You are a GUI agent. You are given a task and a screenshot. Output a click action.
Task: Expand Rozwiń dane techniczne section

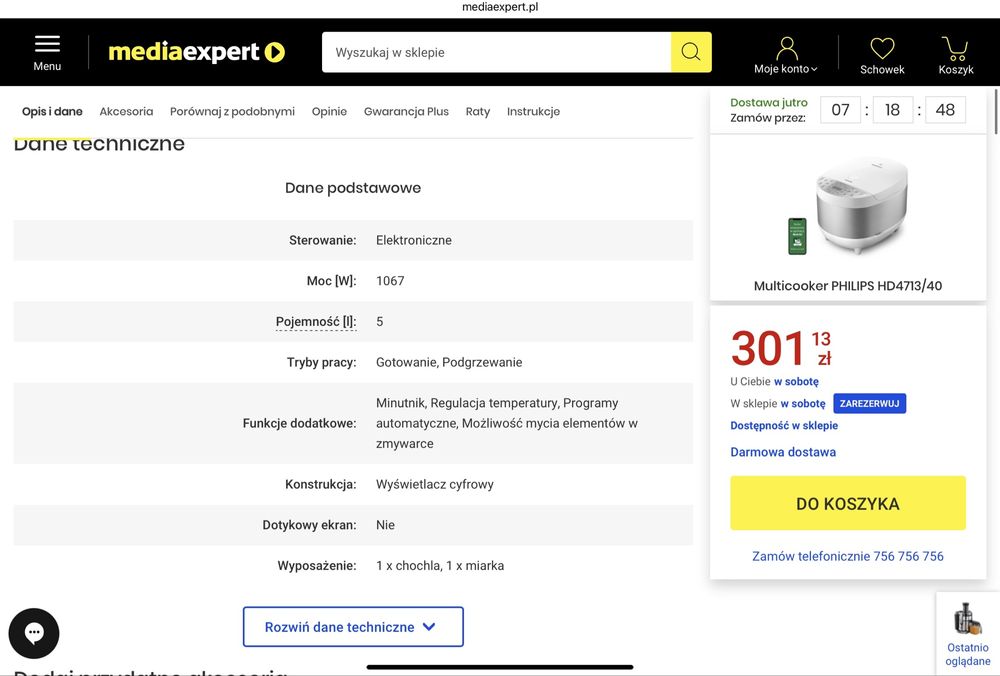coord(353,627)
